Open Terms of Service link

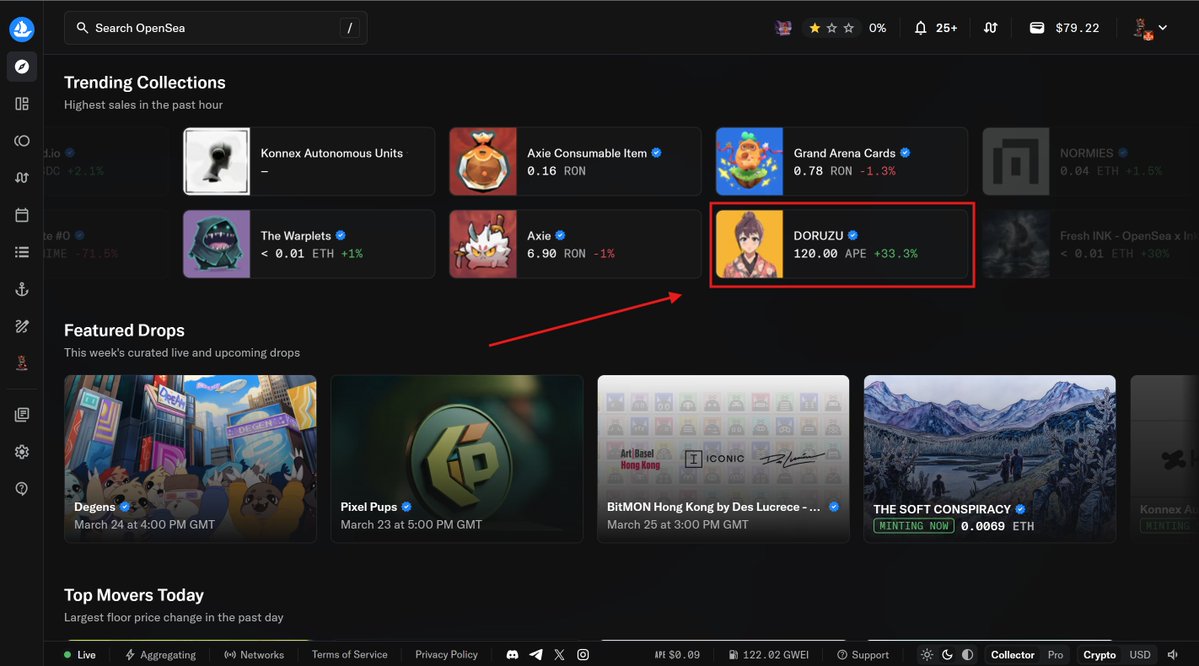[x=349, y=655]
